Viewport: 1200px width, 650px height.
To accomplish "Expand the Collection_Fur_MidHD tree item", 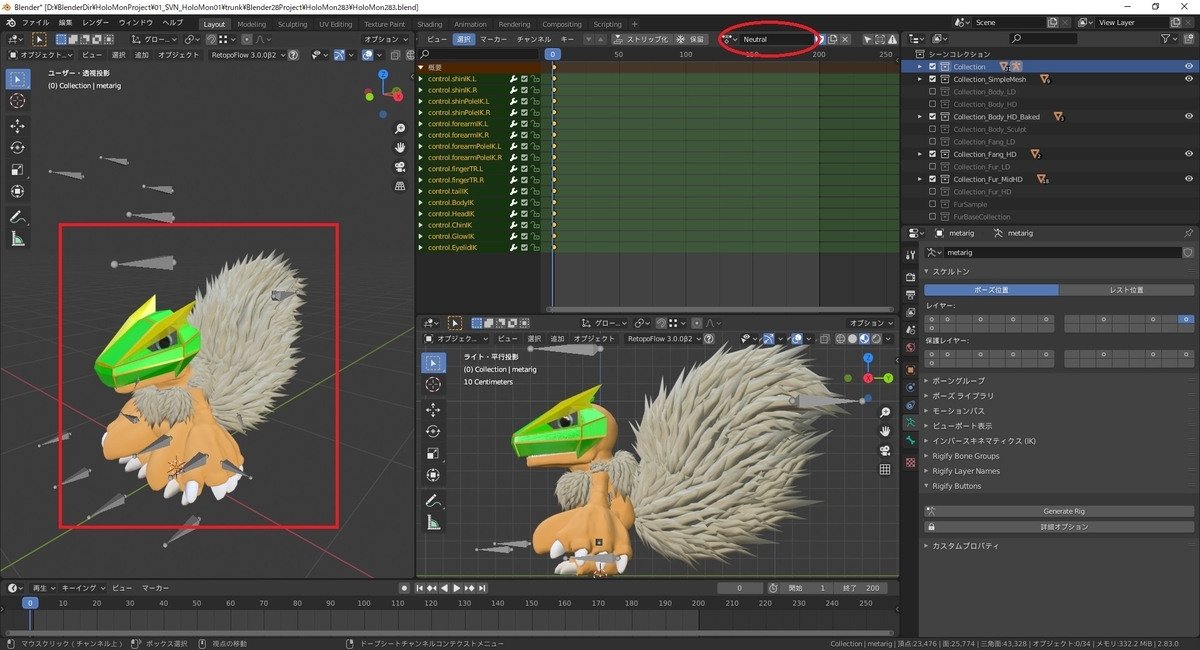I will click(920, 179).
